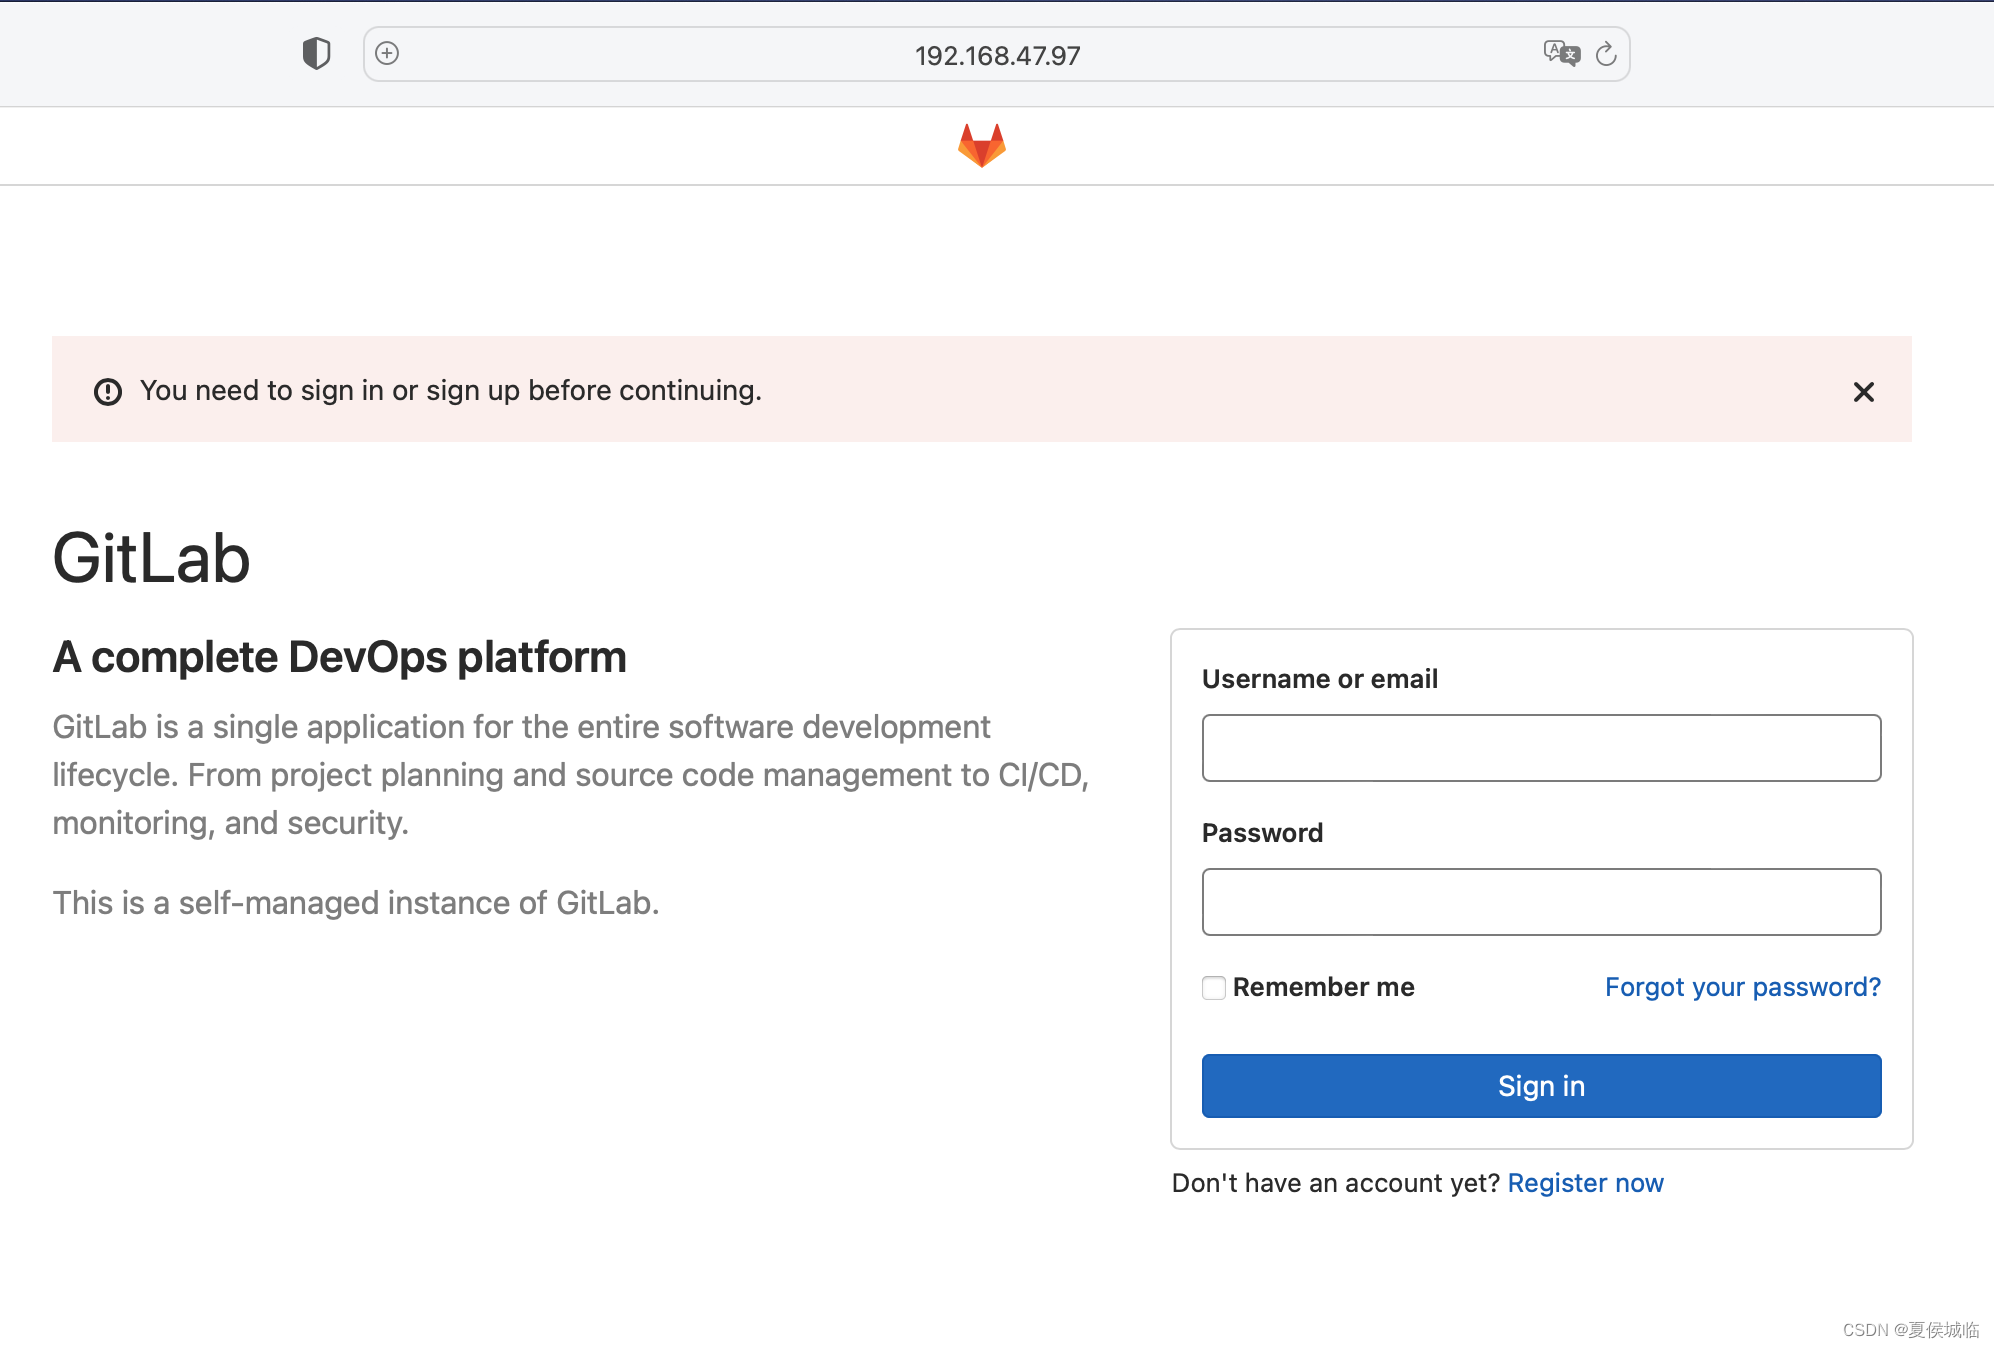1994x1348 pixels.
Task: Focus the Password field
Action: point(1541,902)
